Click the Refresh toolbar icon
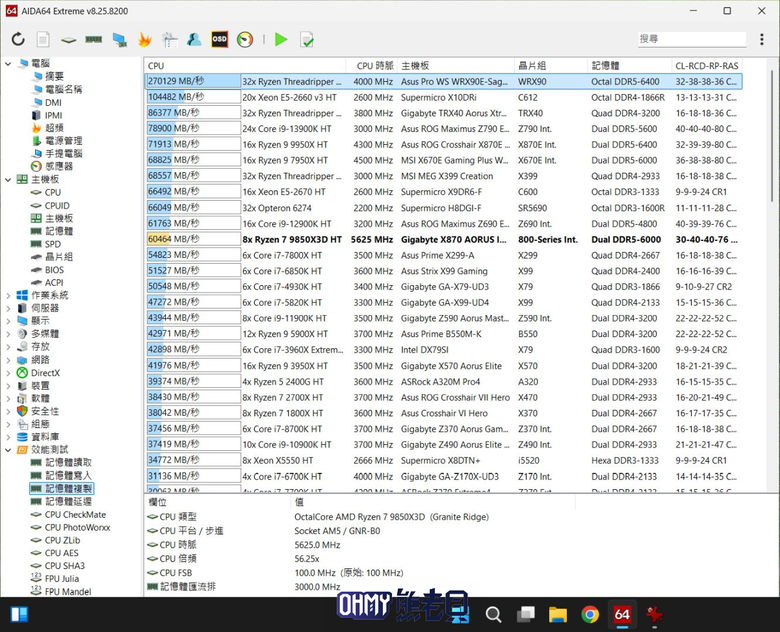This screenshot has height=632, width=780. (18, 39)
